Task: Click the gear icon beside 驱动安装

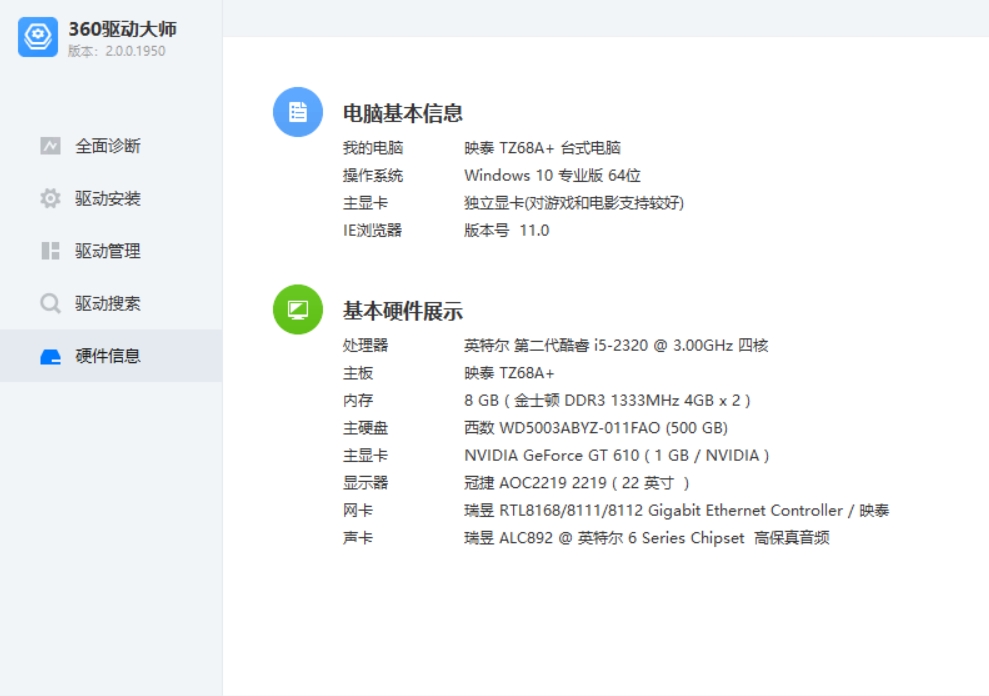Action: pos(50,199)
